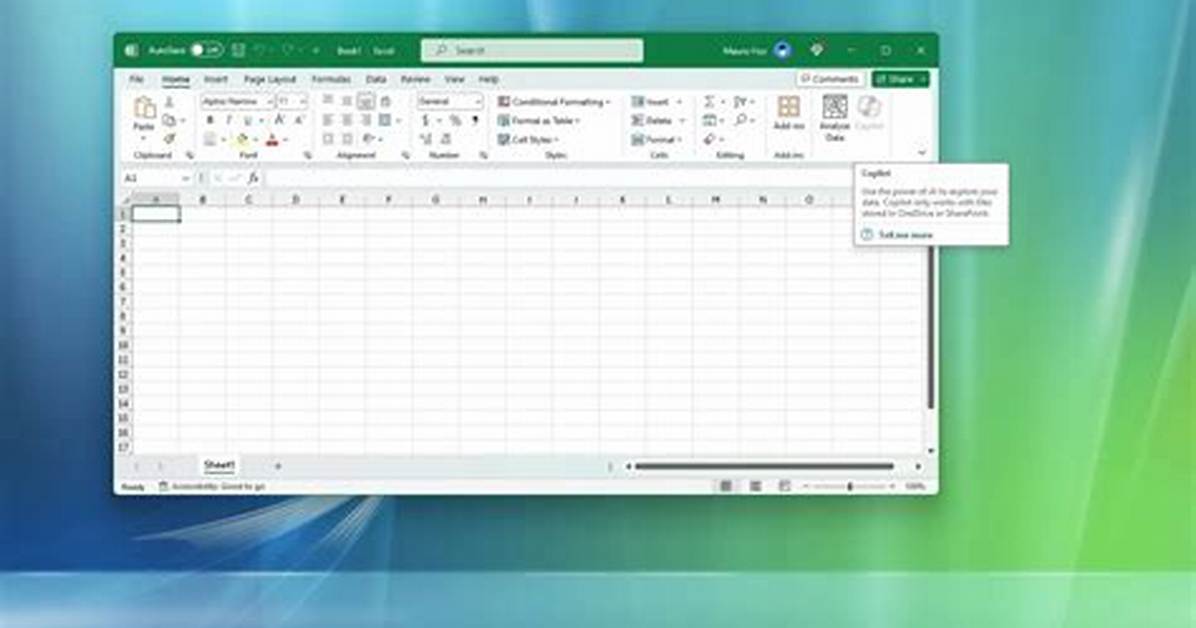Toggle Italic formatting
This screenshot has width=1196, height=628.
tap(228, 121)
